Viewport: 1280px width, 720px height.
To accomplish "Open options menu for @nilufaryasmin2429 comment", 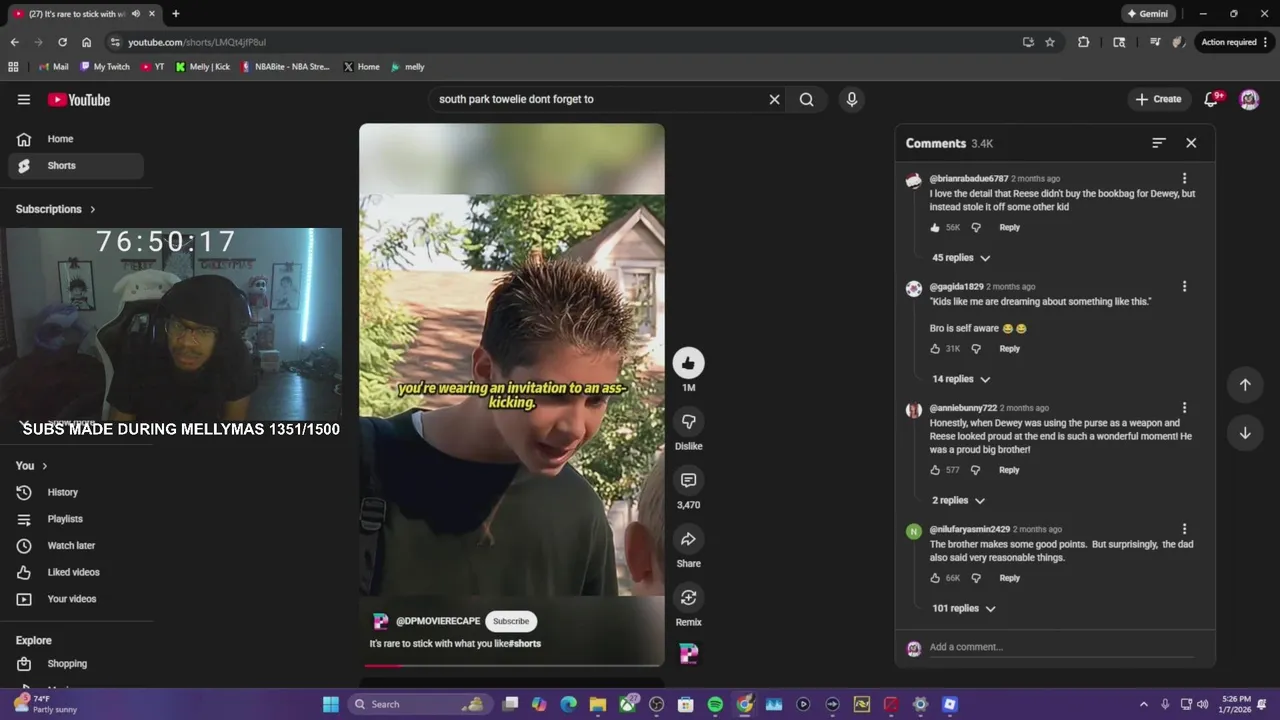I will point(1184,529).
